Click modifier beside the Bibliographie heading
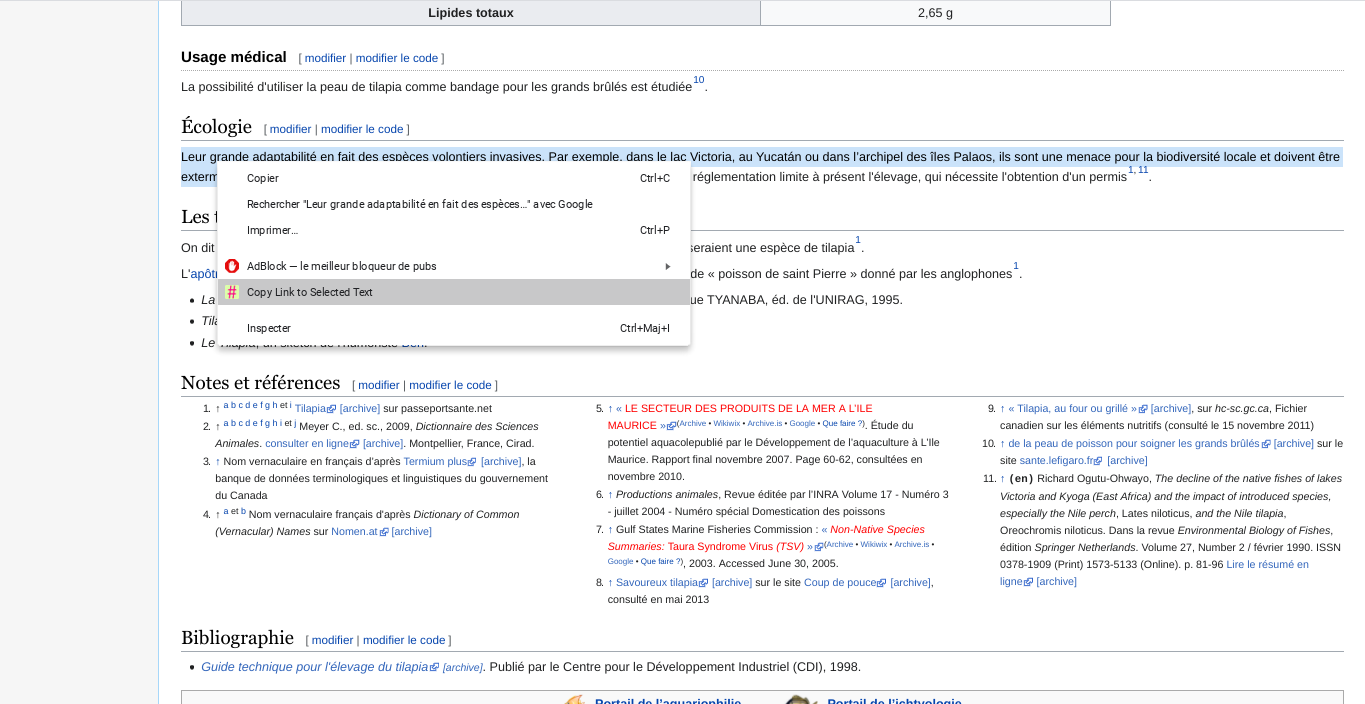This screenshot has width=1365, height=704. tap(332, 640)
